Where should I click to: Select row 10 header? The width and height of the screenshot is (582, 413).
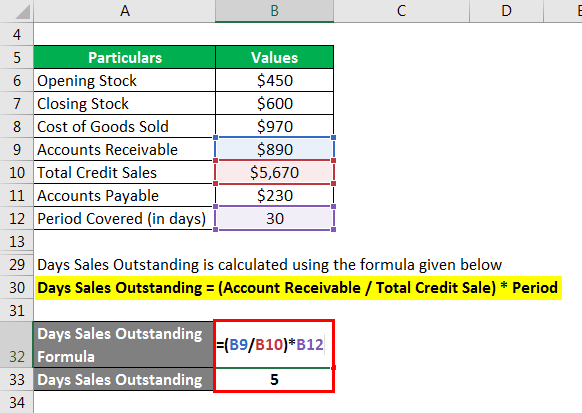pyautogui.click(x=17, y=173)
